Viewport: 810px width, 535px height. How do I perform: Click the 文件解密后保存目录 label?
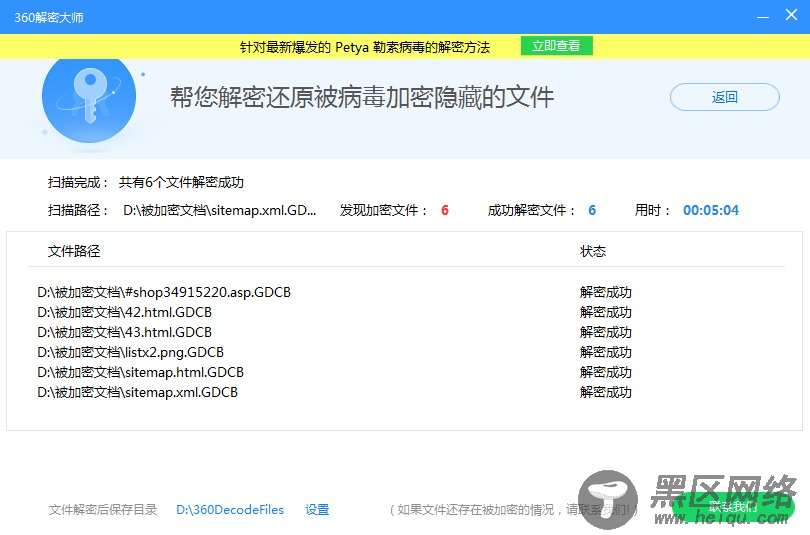[103, 510]
